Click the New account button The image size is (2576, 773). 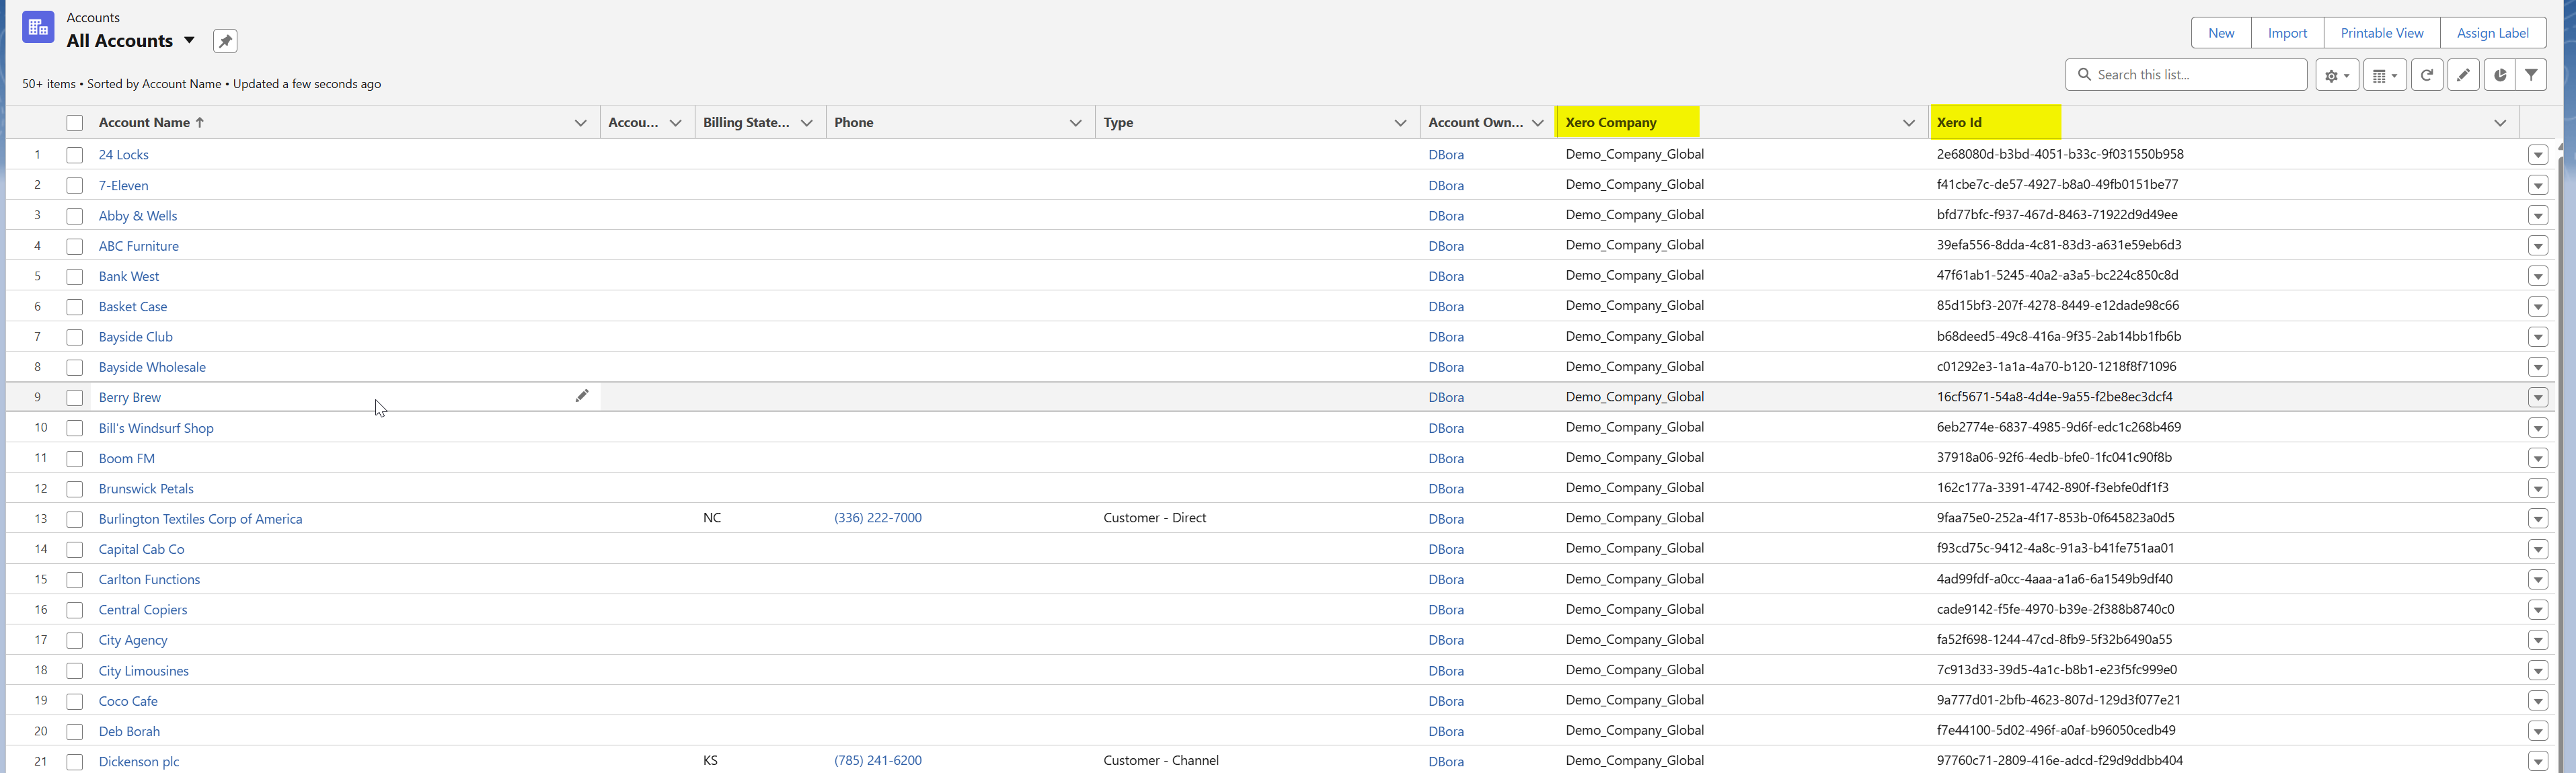[2221, 33]
